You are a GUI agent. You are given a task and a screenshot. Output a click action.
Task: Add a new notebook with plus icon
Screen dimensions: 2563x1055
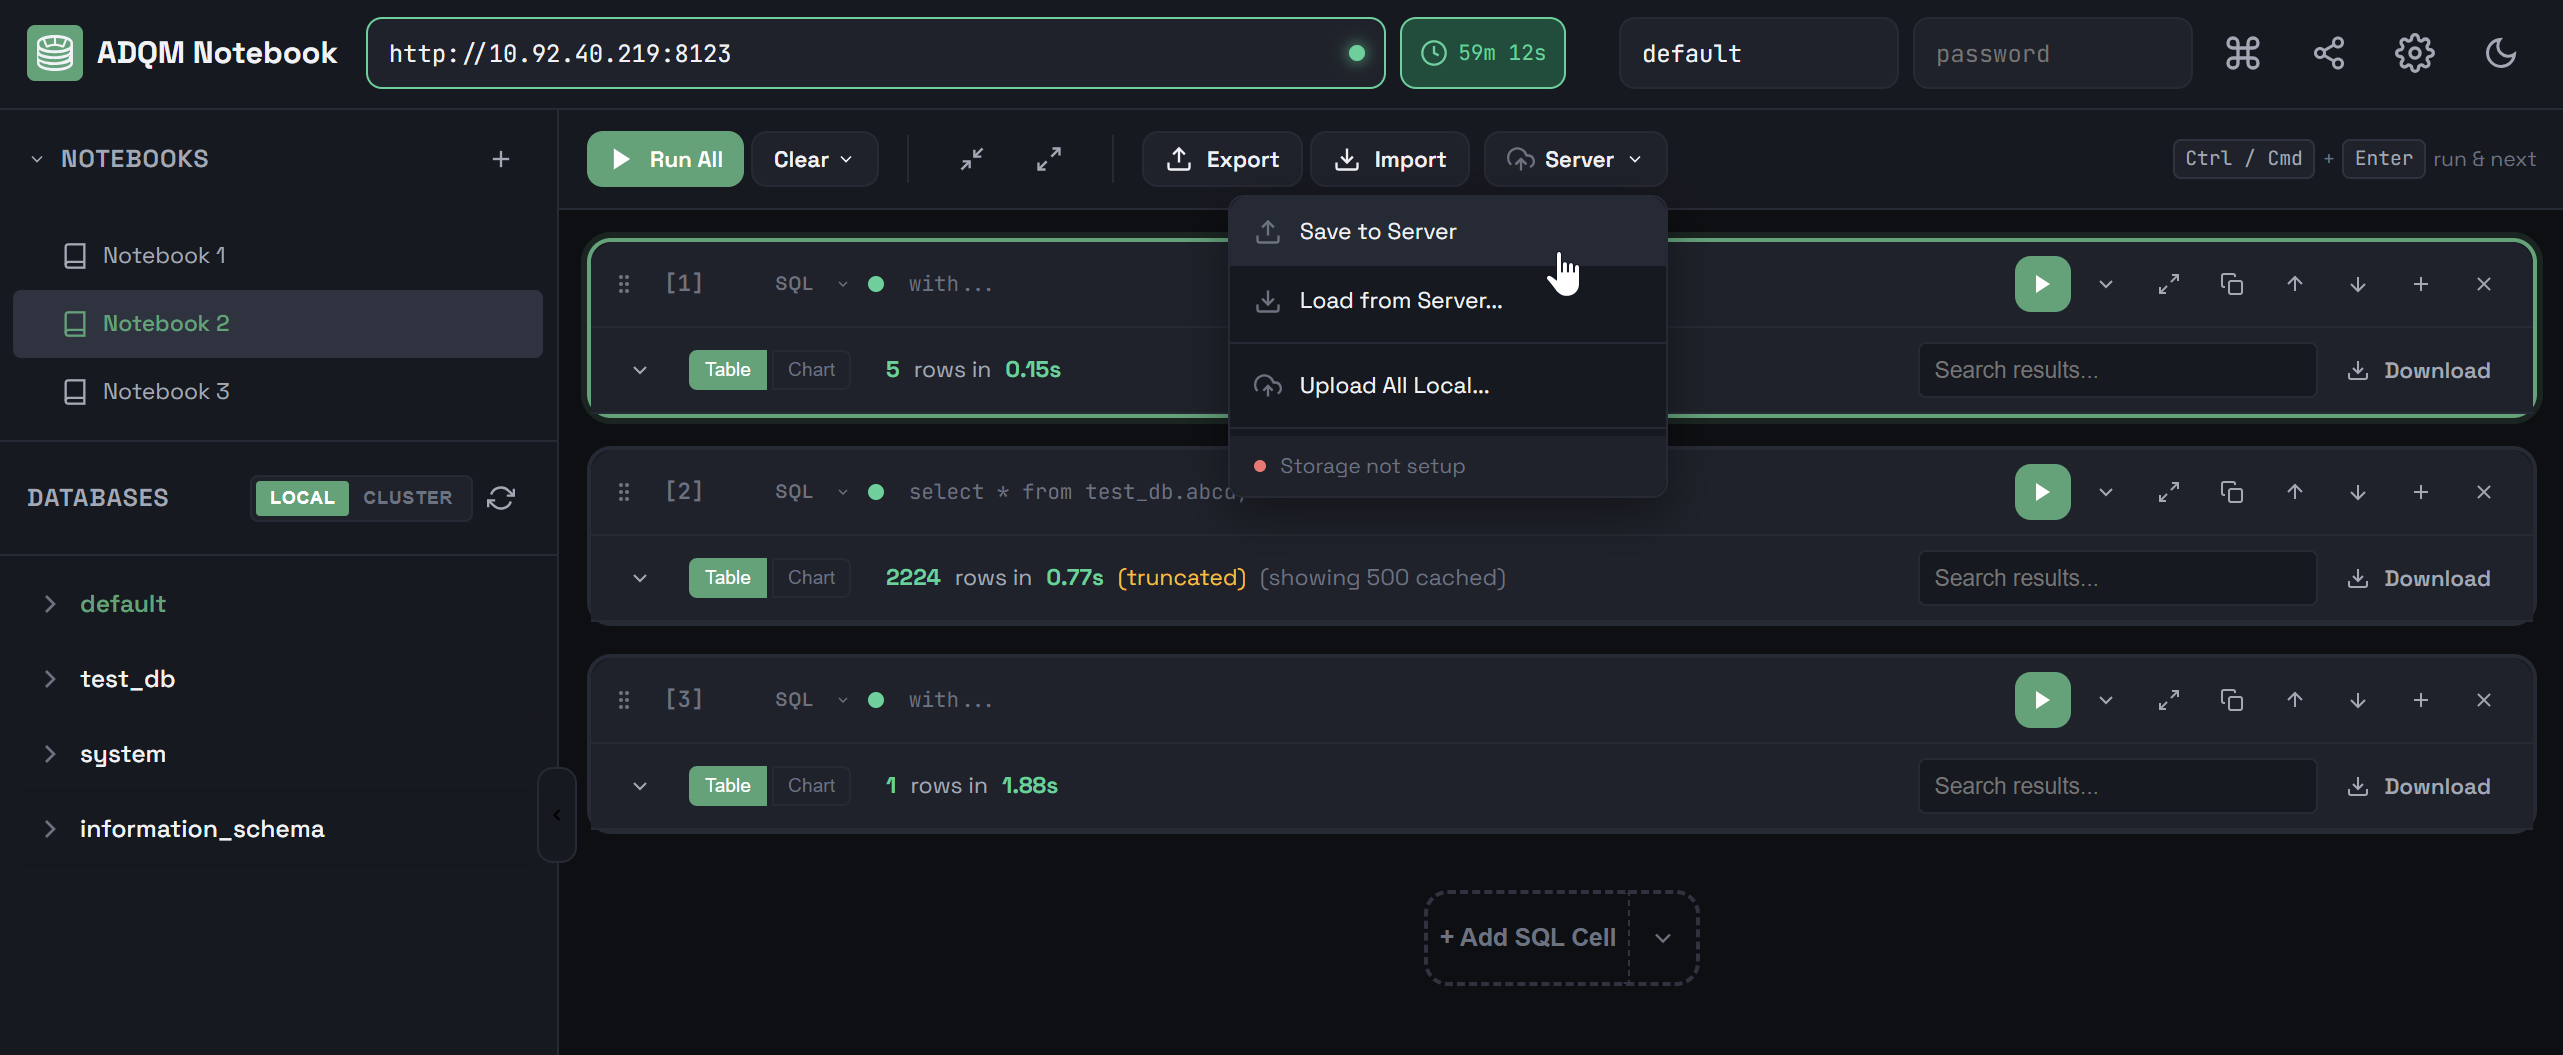(x=501, y=159)
